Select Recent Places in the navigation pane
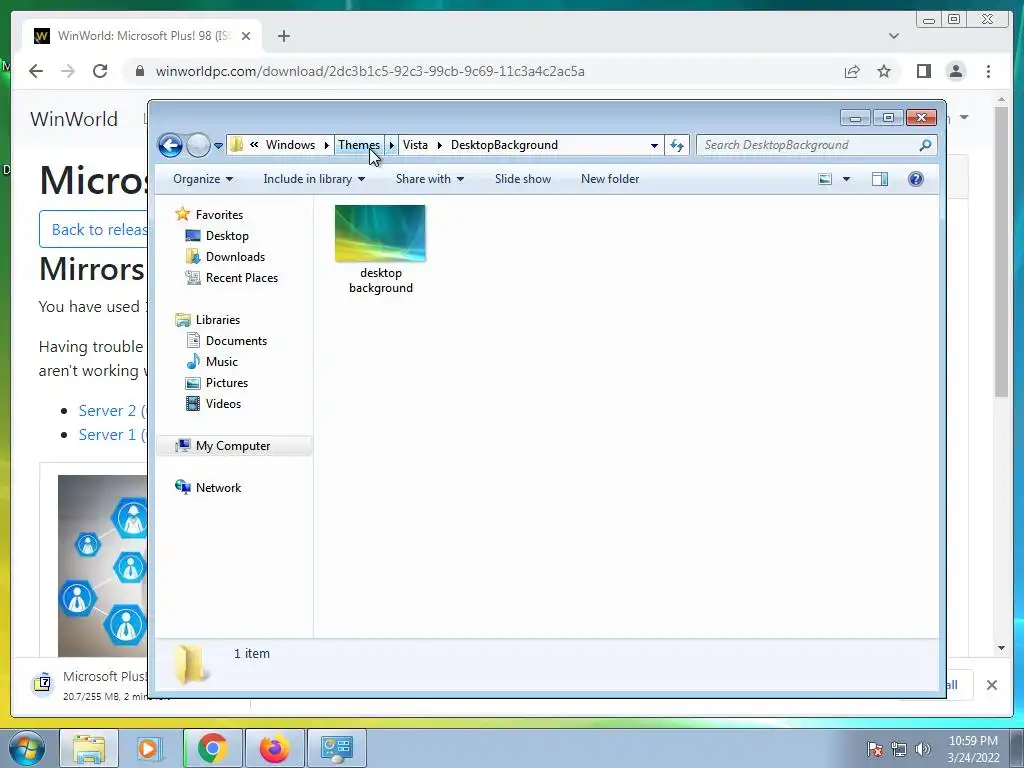Image resolution: width=1024 pixels, height=768 pixels. (x=242, y=278)
